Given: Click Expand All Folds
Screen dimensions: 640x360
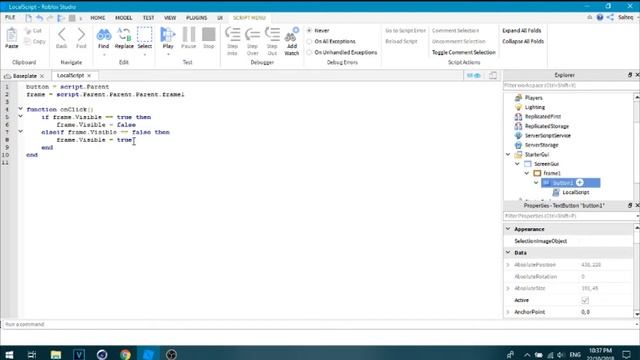Looking at the screenshot, I should pos(522,31).
